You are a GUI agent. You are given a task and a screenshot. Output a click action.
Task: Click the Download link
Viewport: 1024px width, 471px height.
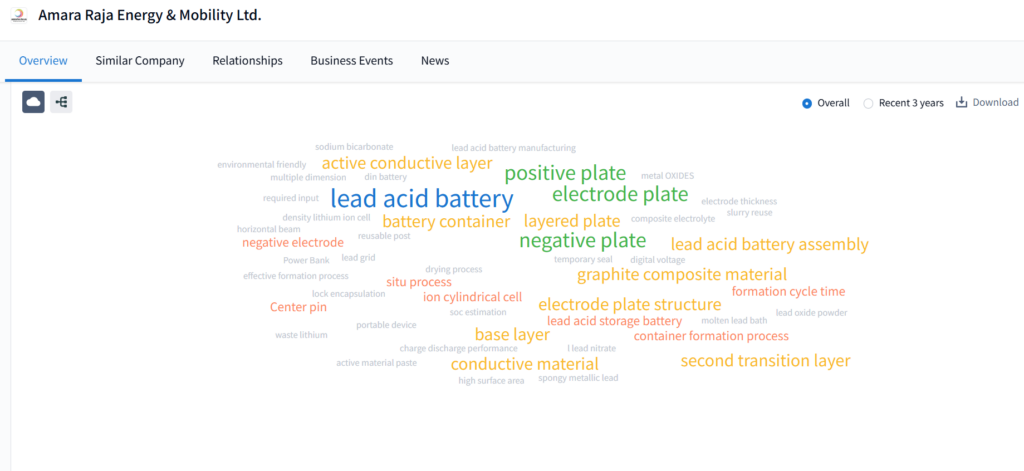click(x=995, y=102)
